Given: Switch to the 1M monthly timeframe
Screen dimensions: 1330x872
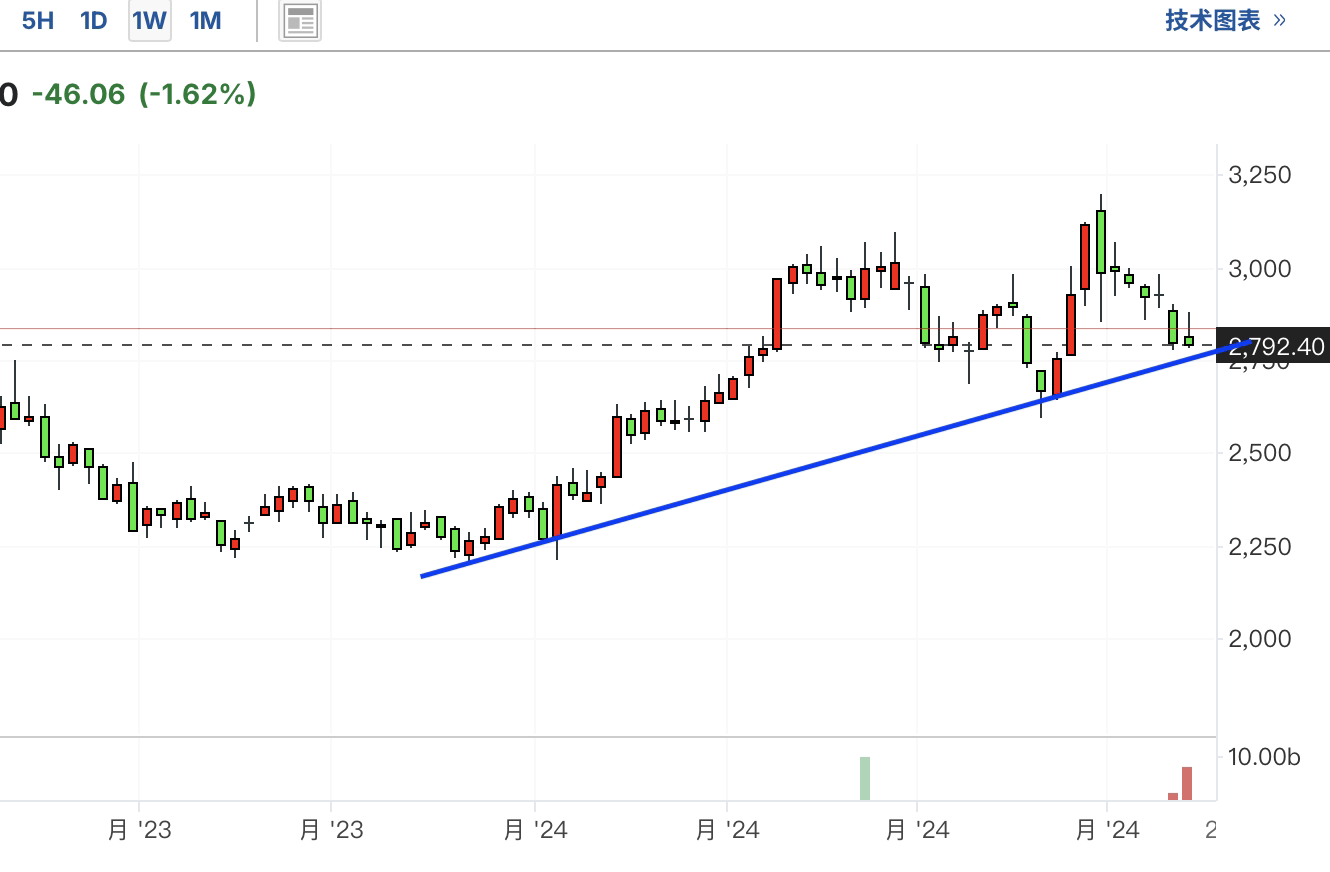Looking at the screenshot, I should (205, 20).
